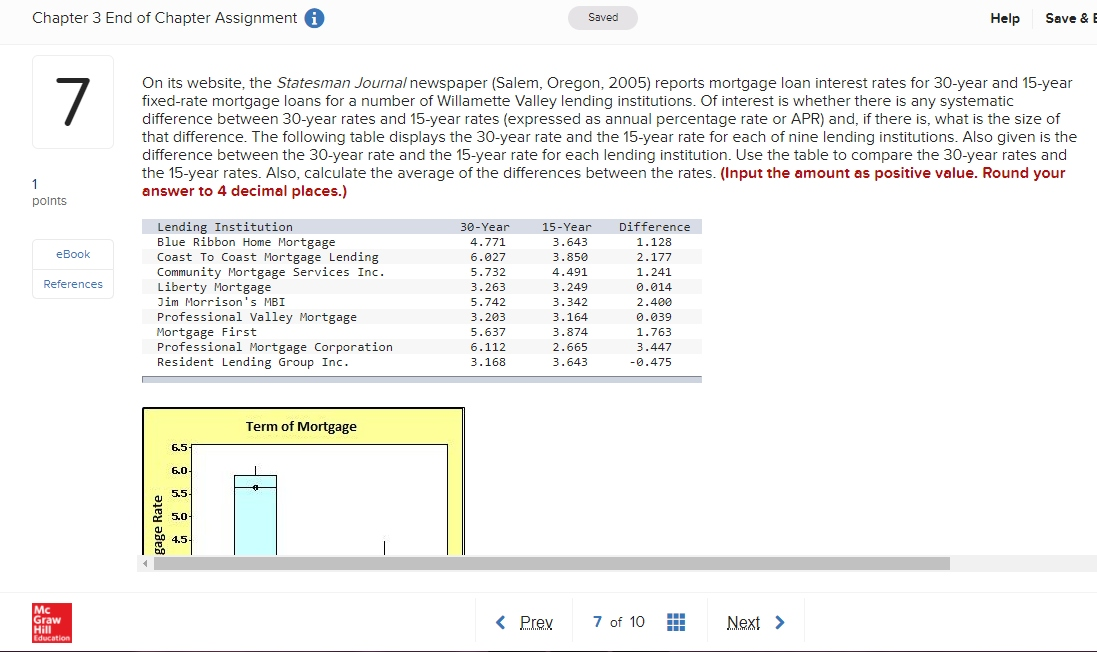Open the Help menu

pos(1005,18)
